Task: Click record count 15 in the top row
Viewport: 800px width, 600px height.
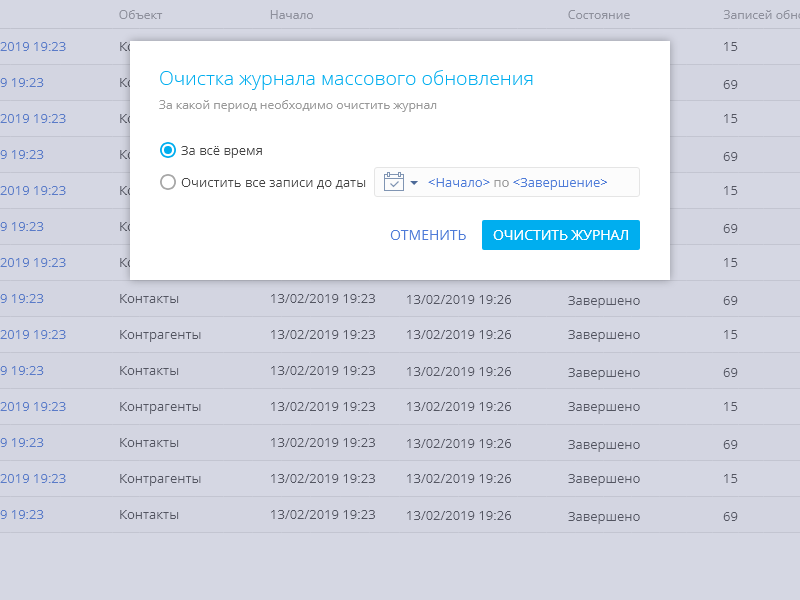Action: coord(730,47)
